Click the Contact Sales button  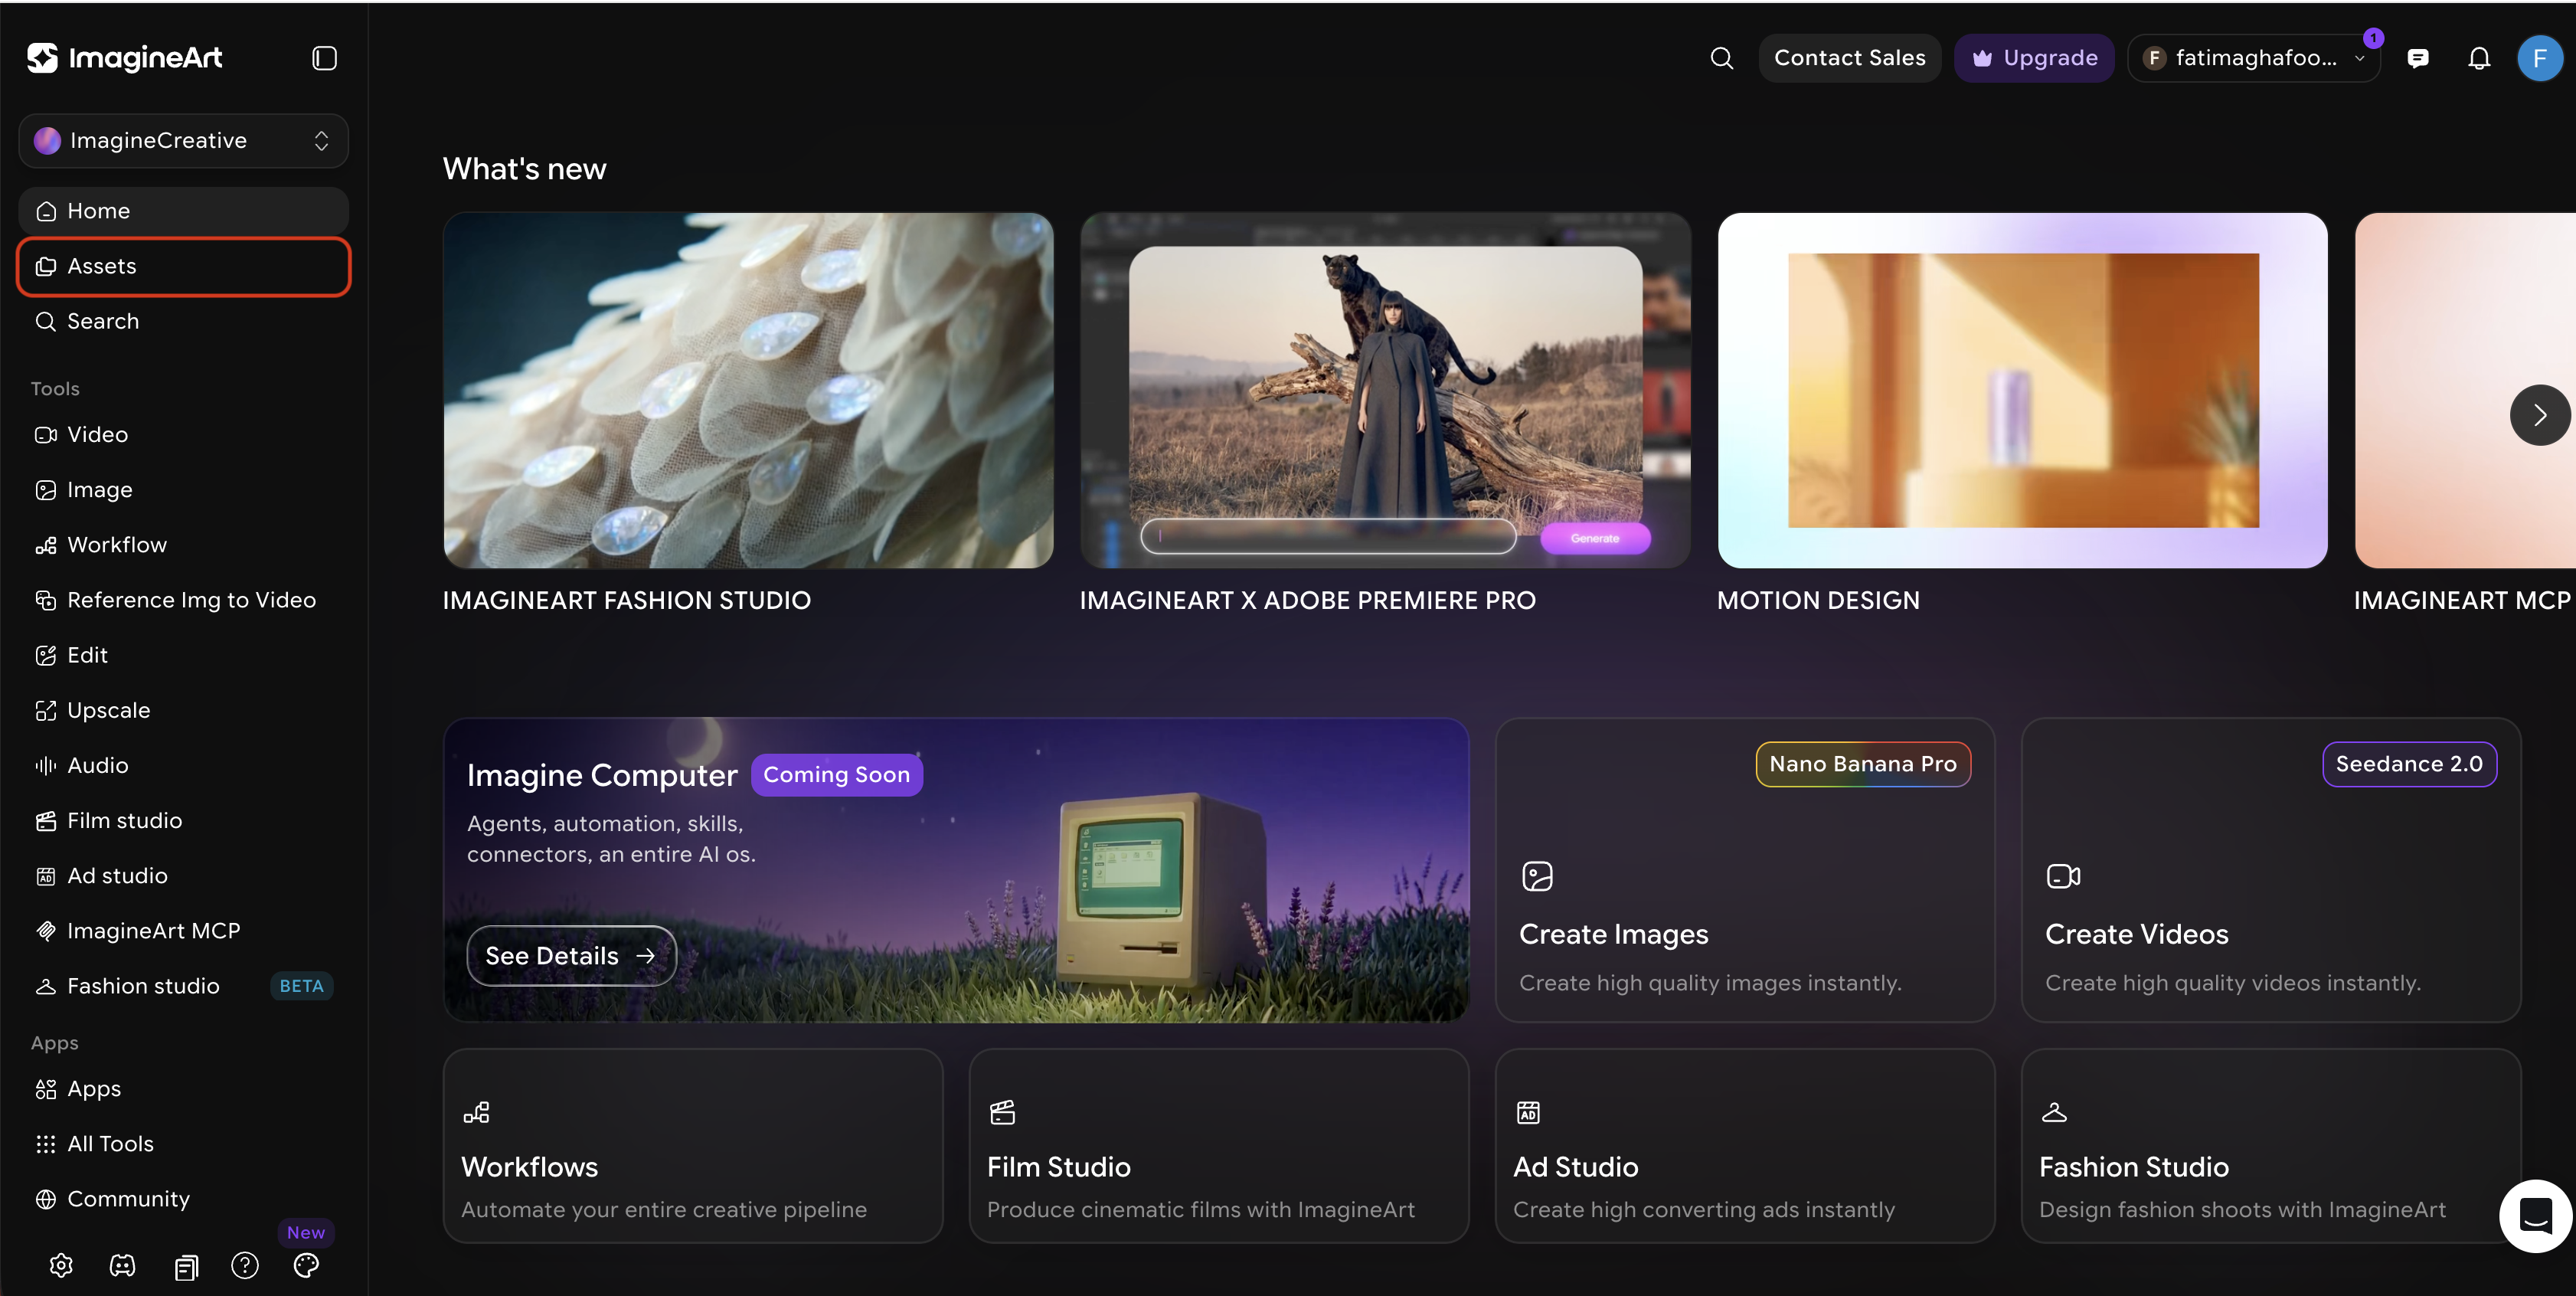click(1849, 58)
